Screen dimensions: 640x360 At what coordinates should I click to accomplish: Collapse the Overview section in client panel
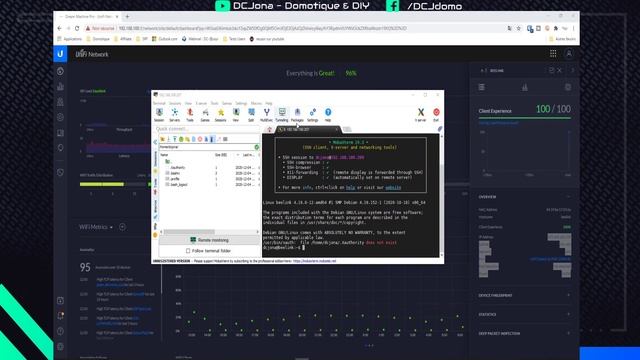click(568, 197)
